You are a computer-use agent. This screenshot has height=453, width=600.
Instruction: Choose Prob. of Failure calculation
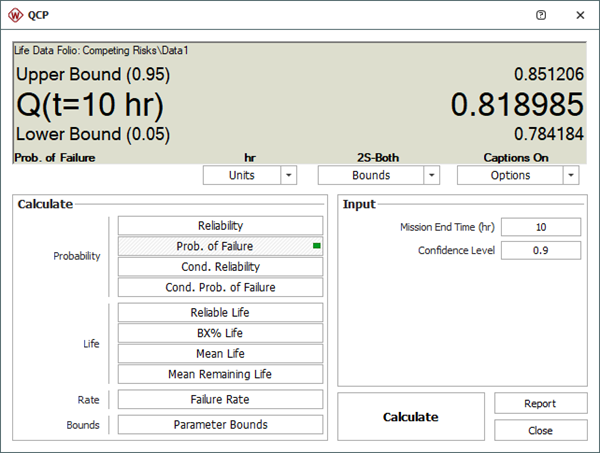pyautogui.click(x=220, y=246)
